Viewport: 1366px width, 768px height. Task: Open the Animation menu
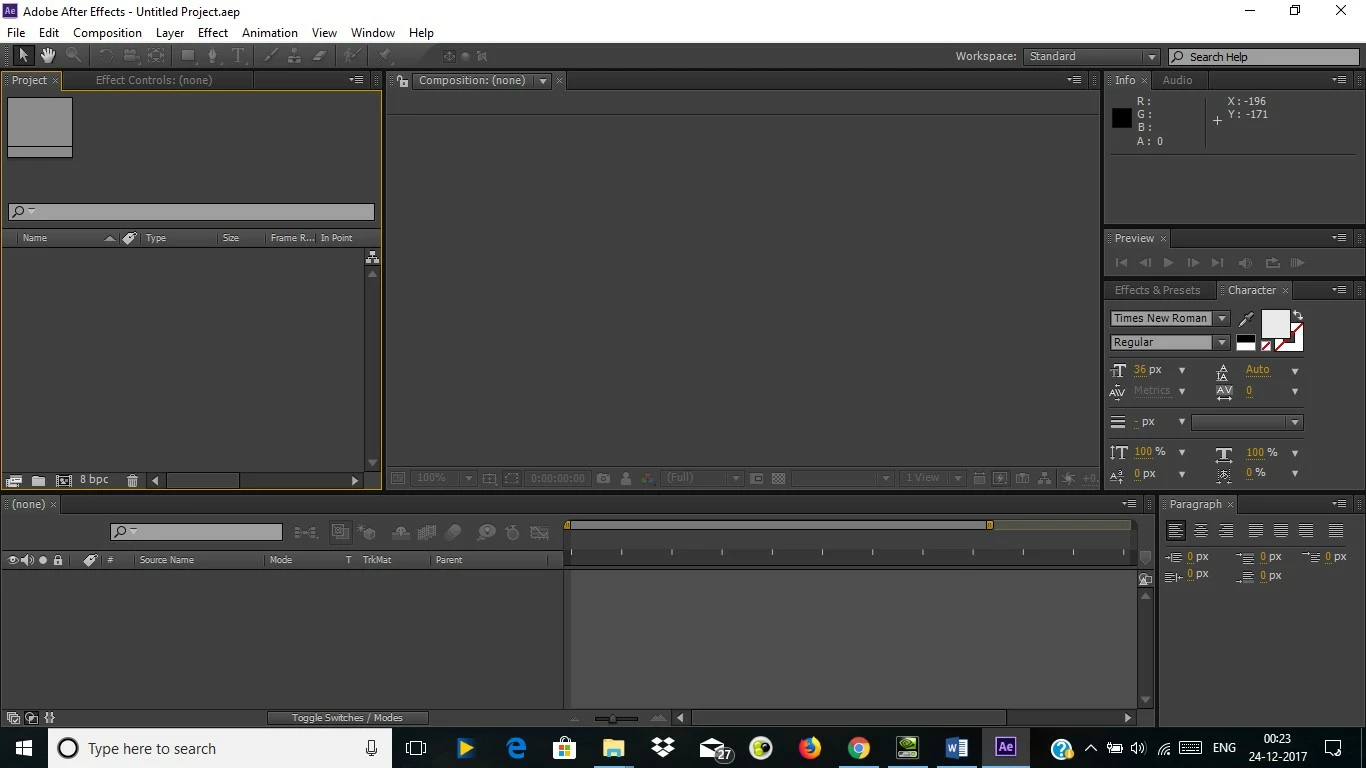(270, 33)
